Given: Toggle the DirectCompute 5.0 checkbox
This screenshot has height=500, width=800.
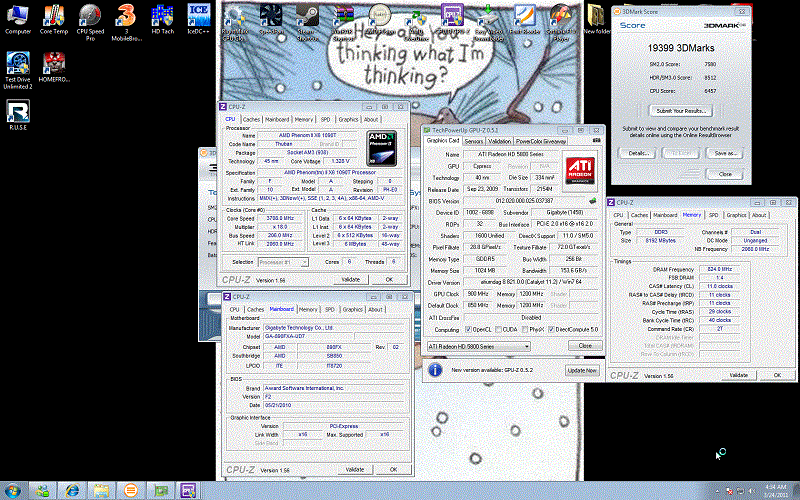Looking at the screenshot, I should tap(551, 330).
